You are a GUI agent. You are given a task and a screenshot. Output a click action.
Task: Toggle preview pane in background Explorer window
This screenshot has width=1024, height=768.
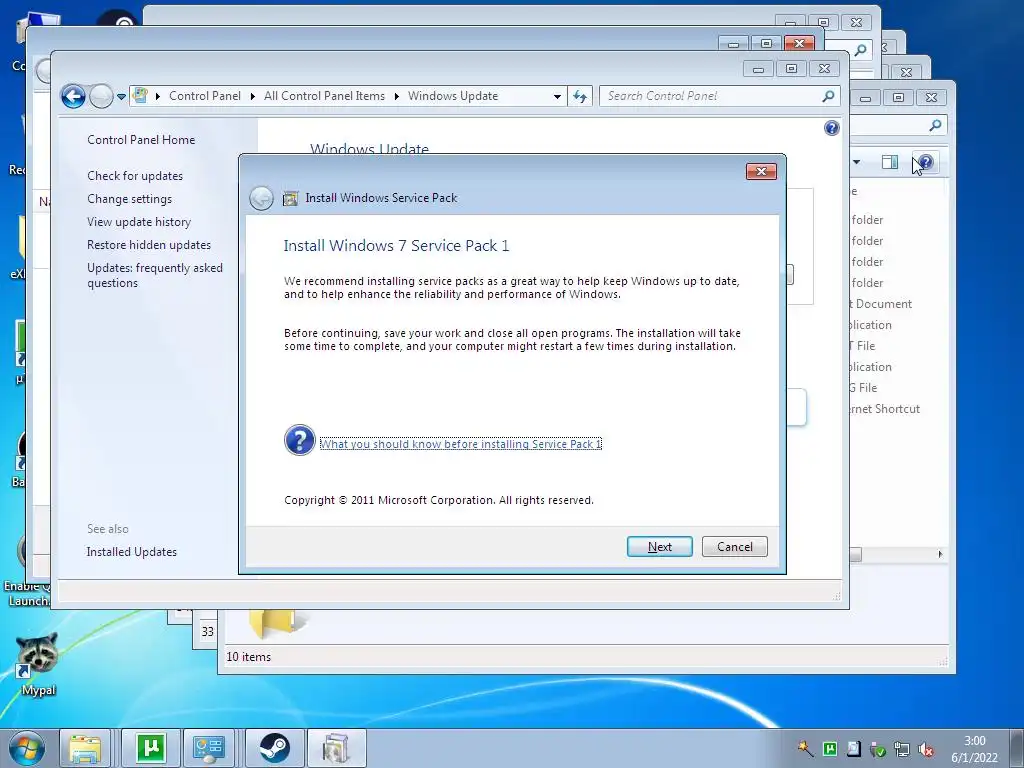tap(889, 162)
